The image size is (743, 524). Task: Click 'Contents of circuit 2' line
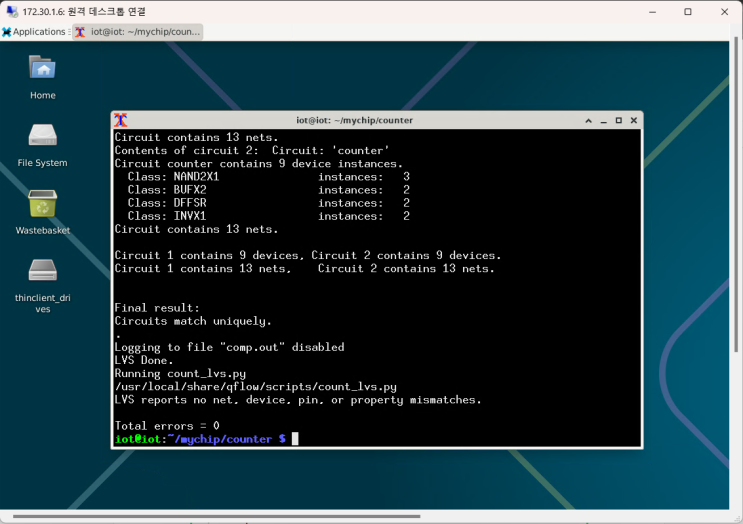click(252, 151)
